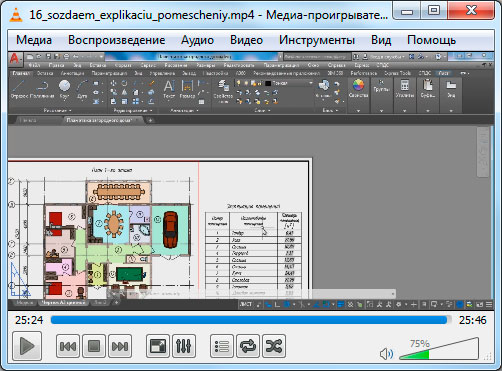The height and width of the screenshot is (371, 502).
Task: Toggle random shuffle playback
Action: pos(274,346)
